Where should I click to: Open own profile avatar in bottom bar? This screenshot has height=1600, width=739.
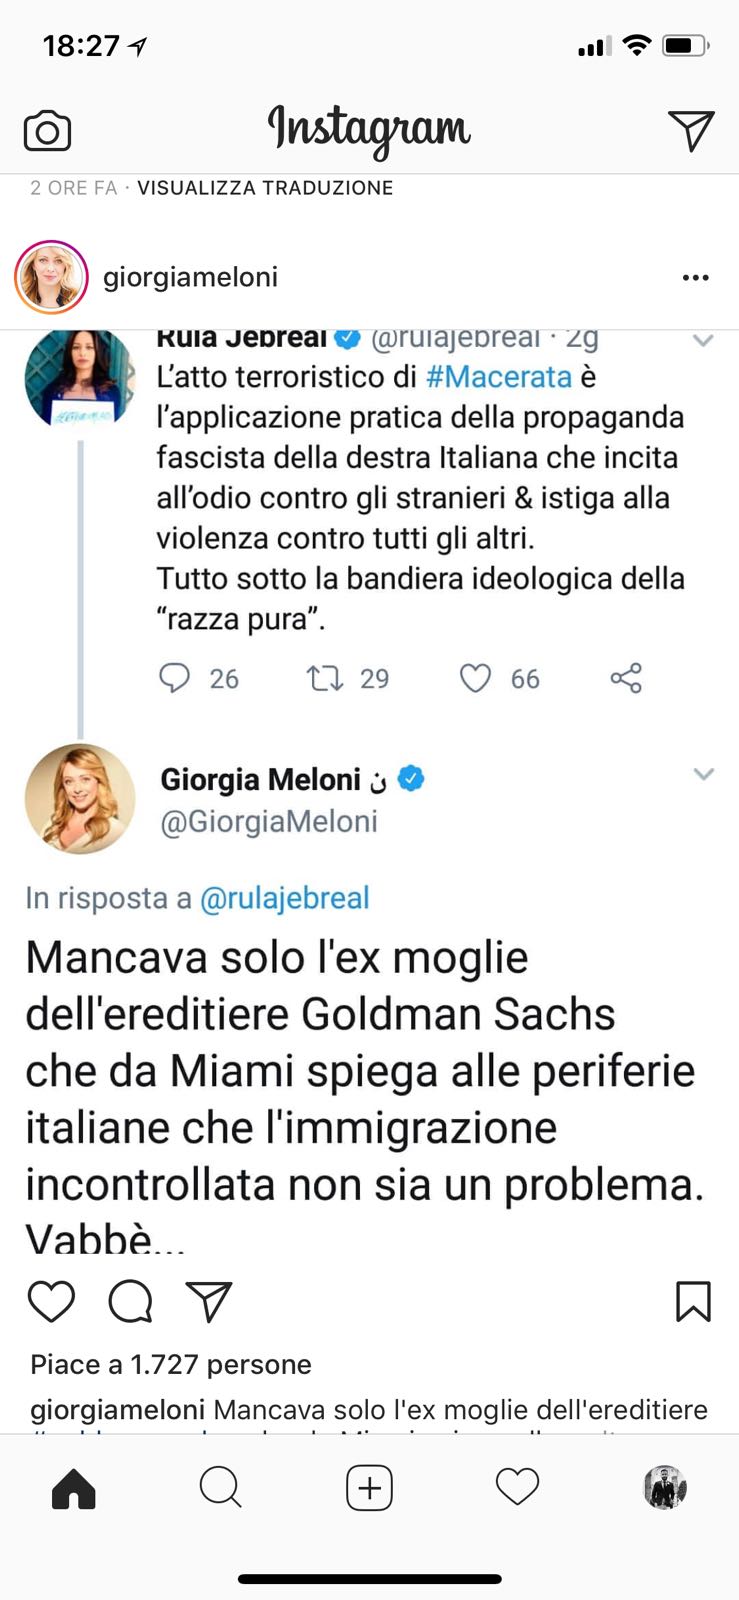pos(664,1488)
